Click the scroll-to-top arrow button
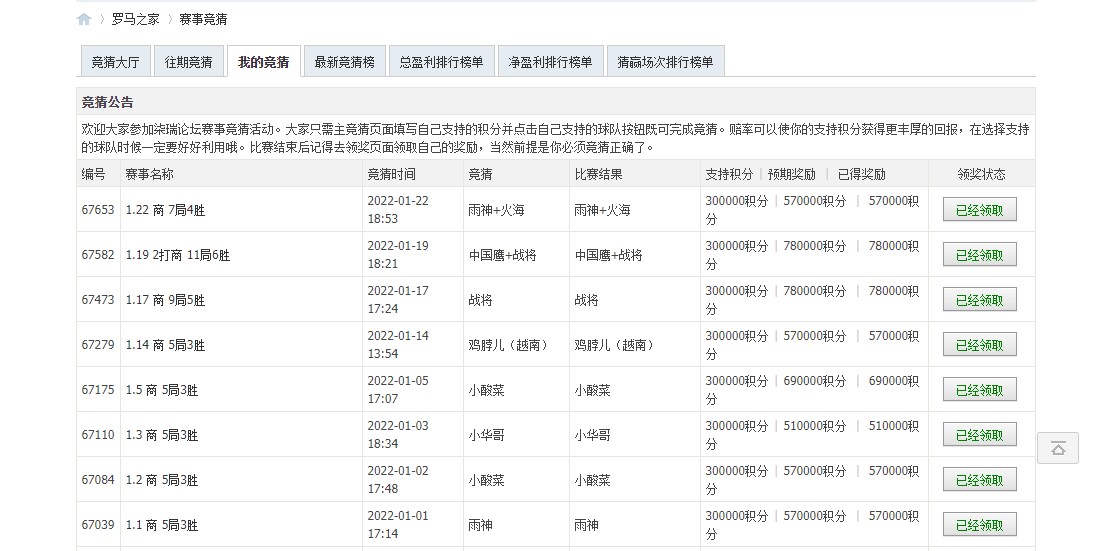This screenshot has height=551, width=1118. tap(1057, 448)
